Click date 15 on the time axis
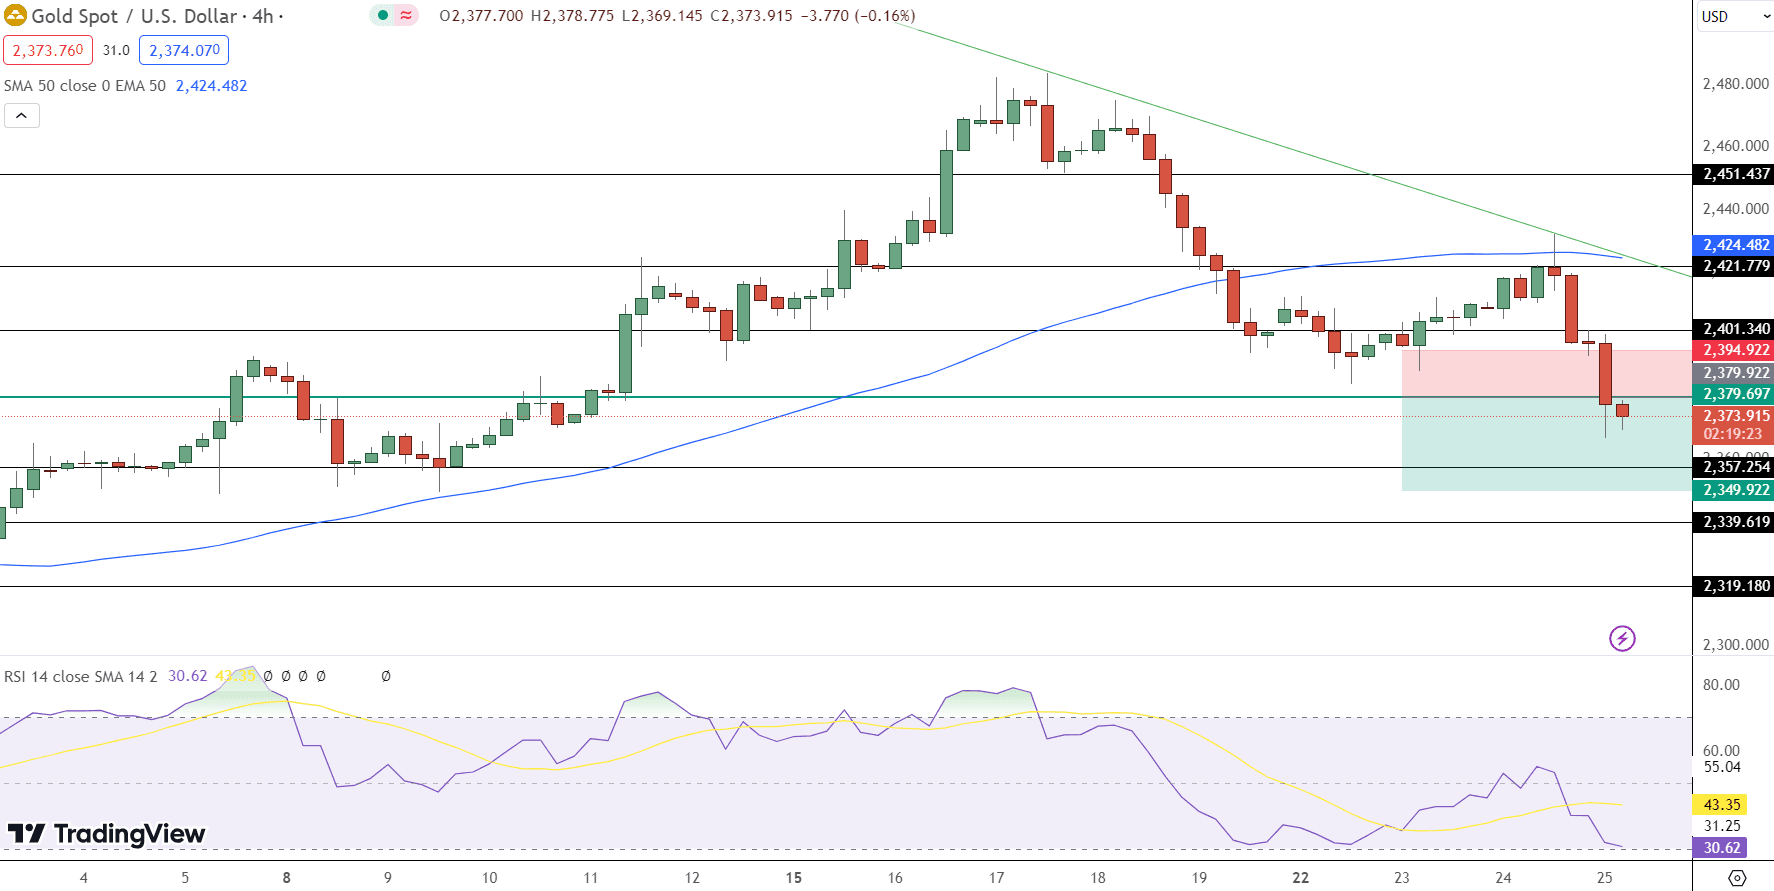 click(x=793, y=878)
